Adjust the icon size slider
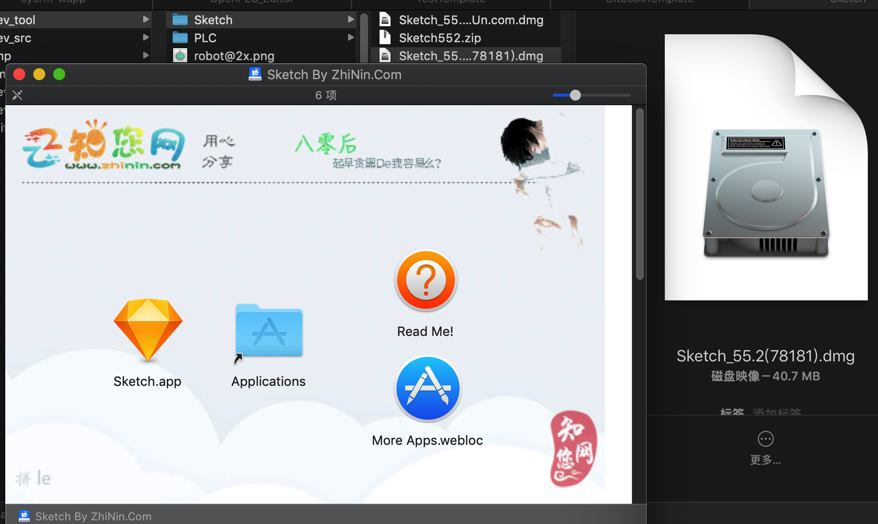The height and width of the screenshot is (524, 878). 575,95
